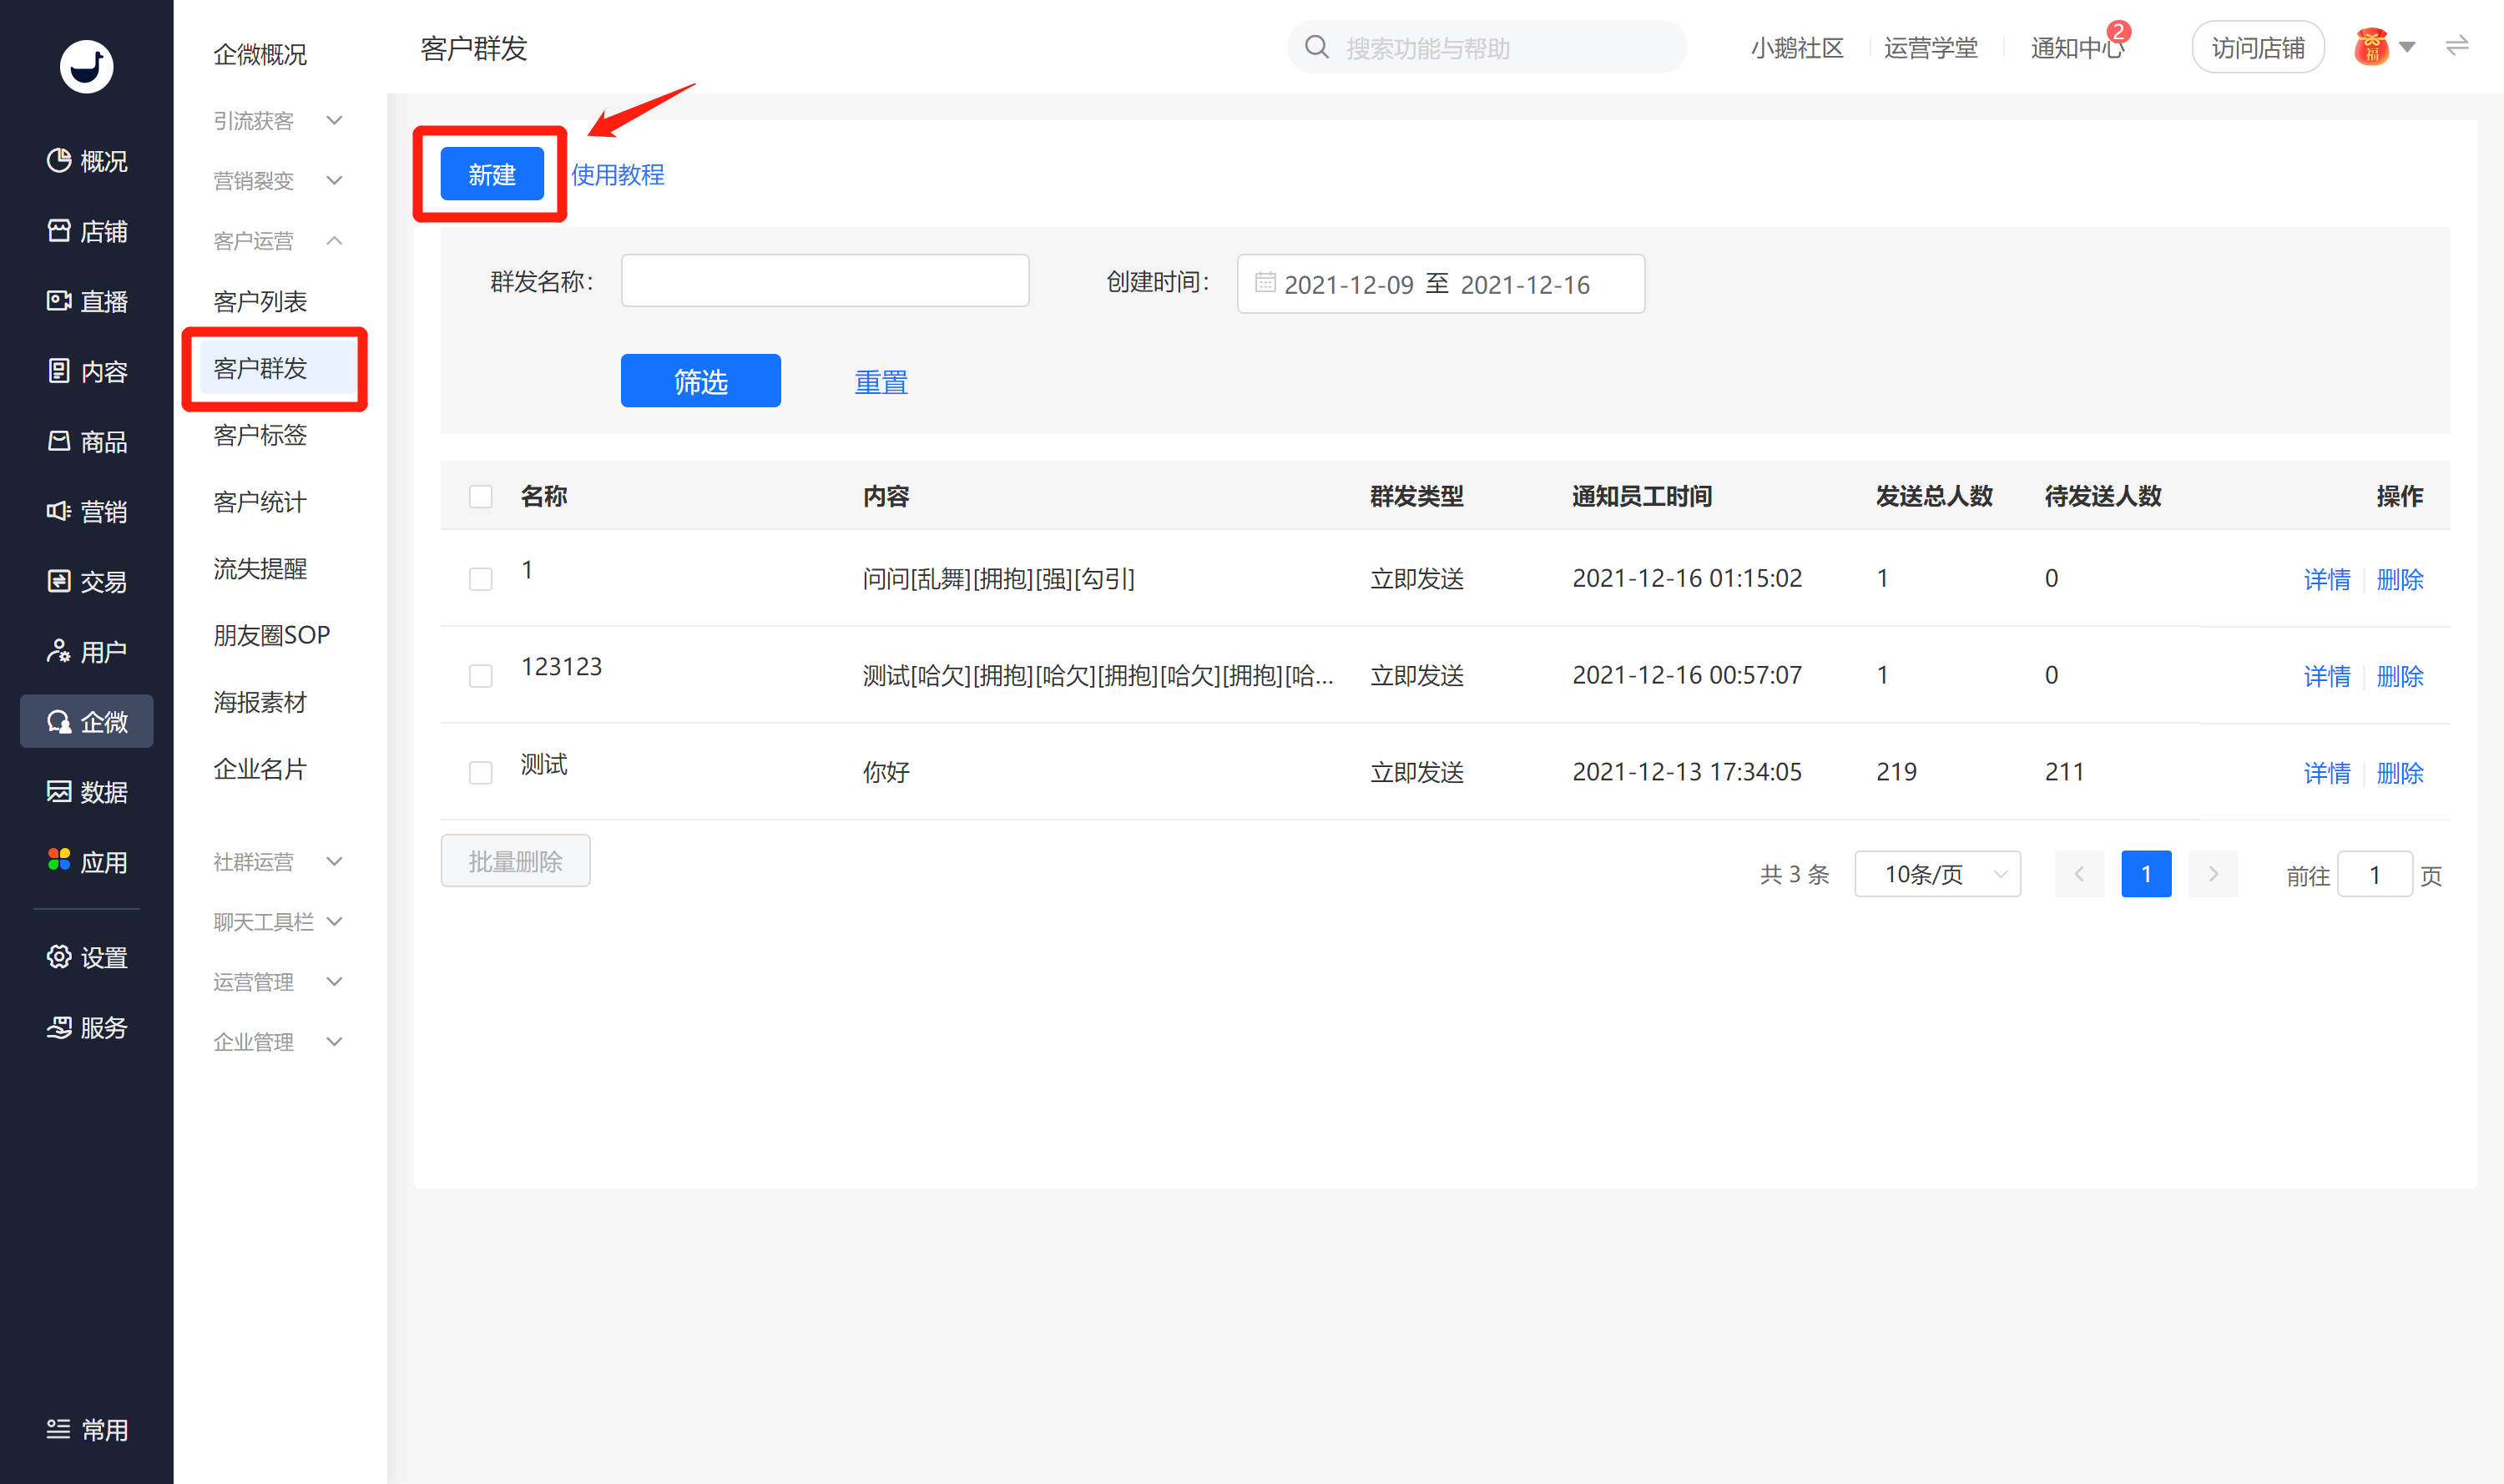This screenshot has width=2504, height=1484.
Task: Check the checkbox for row 123123
Action: (480, 676)
